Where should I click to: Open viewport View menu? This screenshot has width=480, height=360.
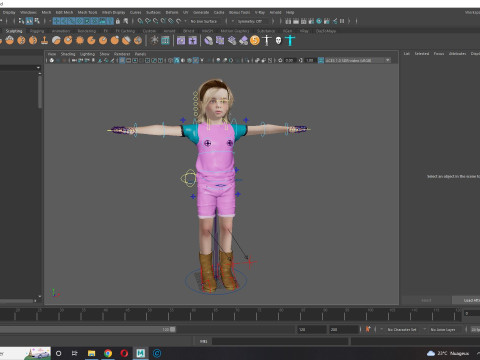click(x=52, y=54)
